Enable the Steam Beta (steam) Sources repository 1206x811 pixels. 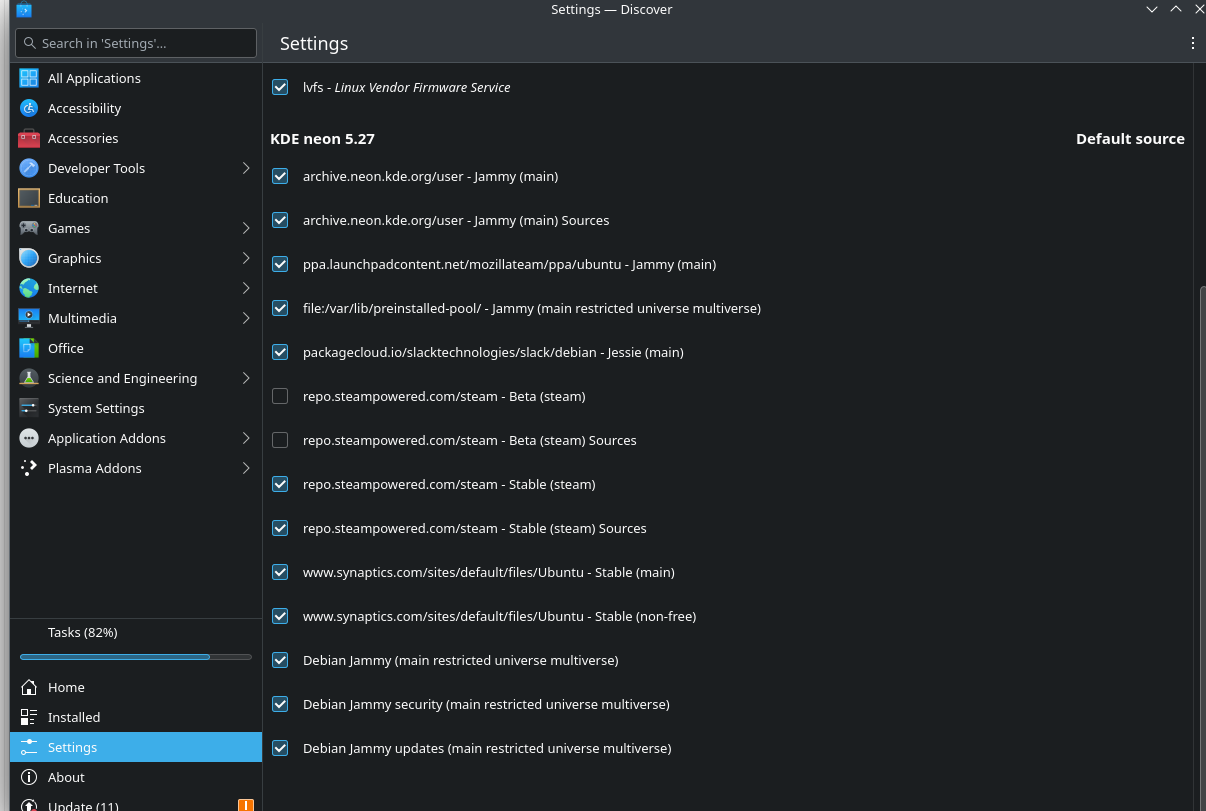coord(280,440)
